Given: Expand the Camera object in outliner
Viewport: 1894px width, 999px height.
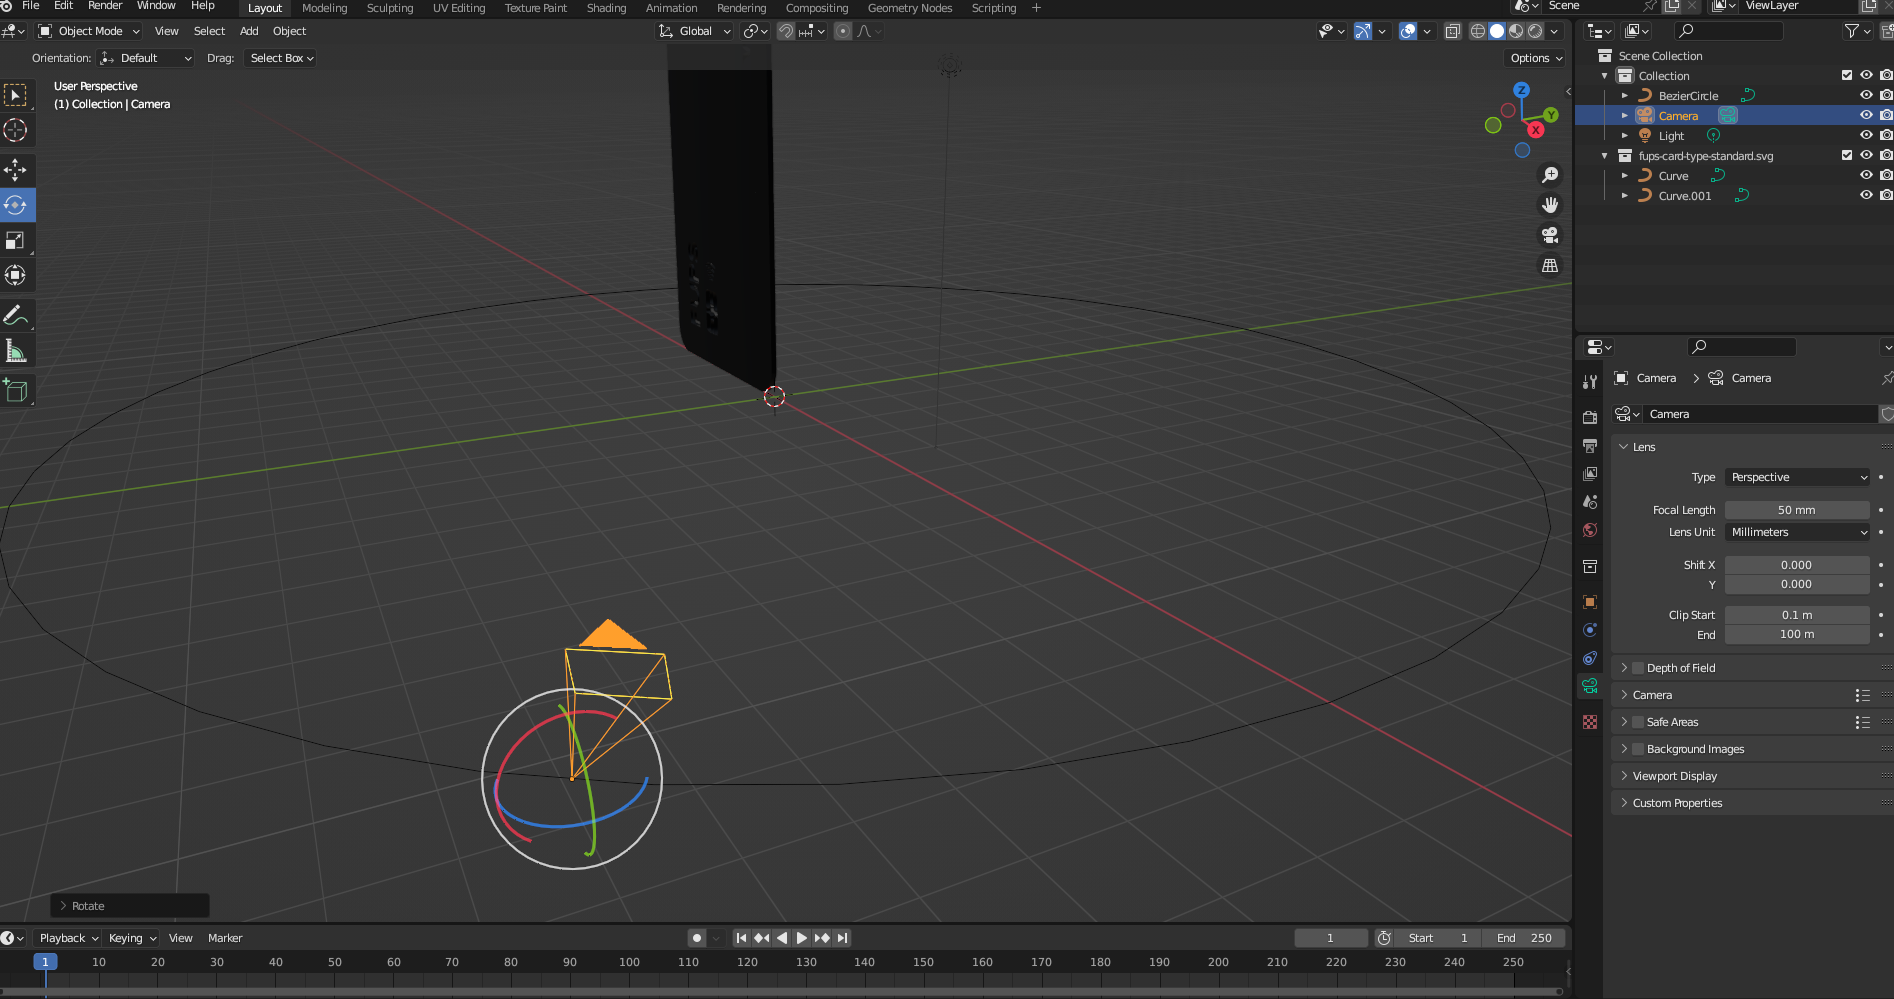Looking at the screenshot, I should (x=1625, y=116).
